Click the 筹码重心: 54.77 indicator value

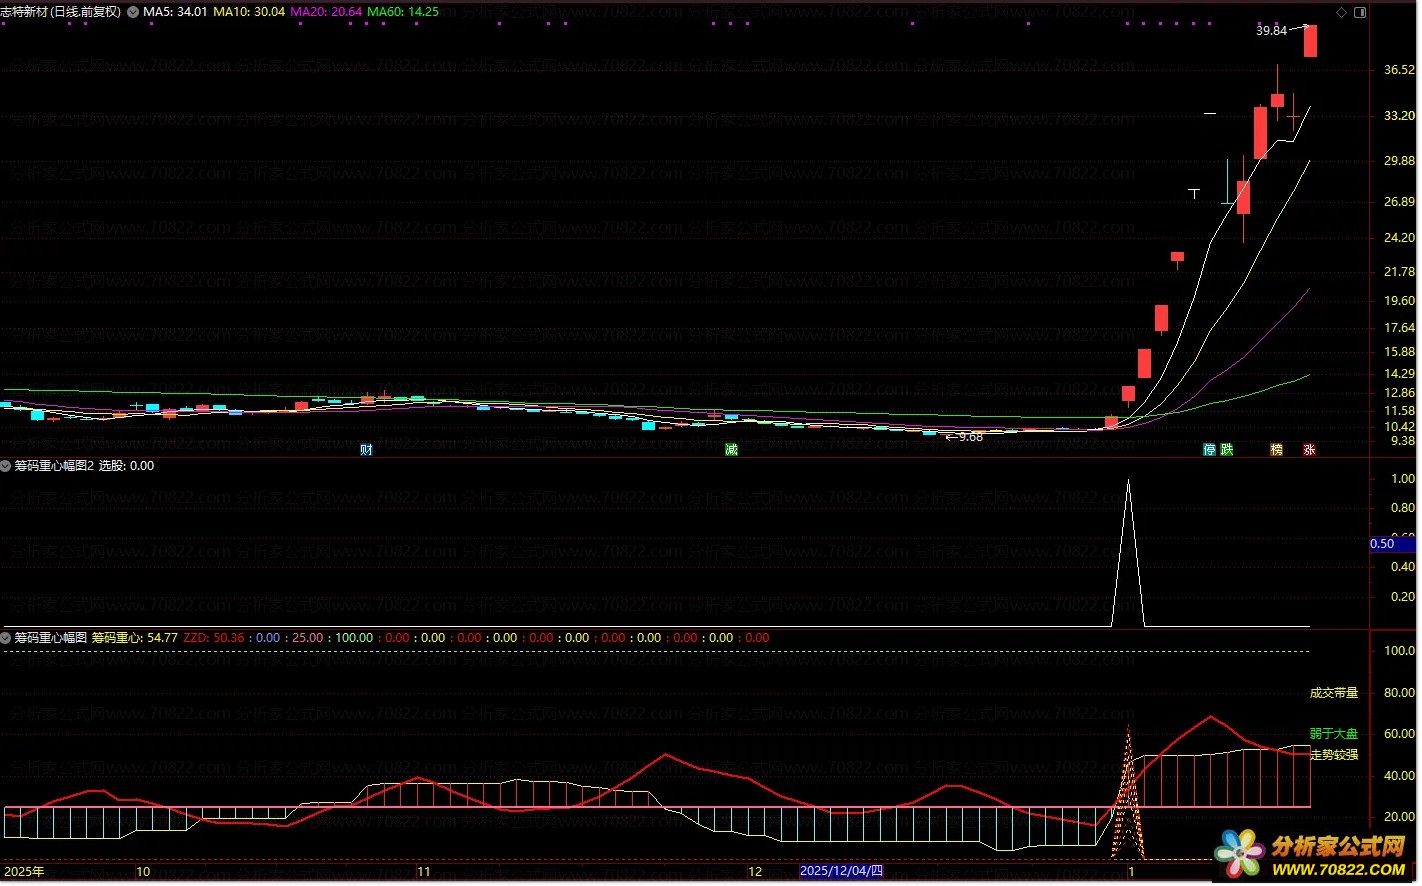tap(134, 638)
